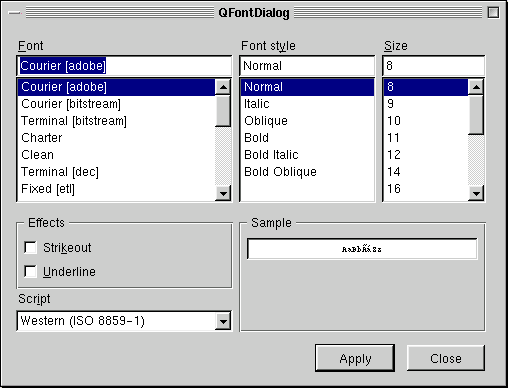Click the Font list scrollbar thumb

223,111
